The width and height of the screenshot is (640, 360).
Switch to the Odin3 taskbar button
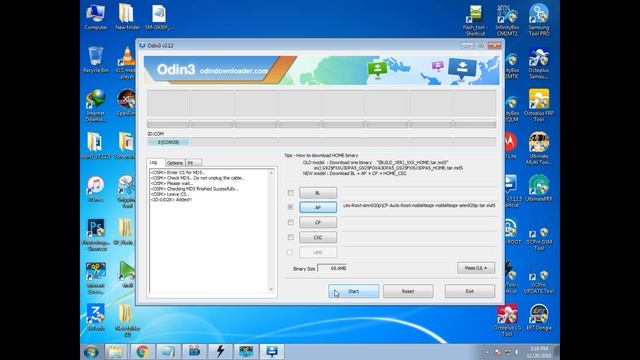pos(272,351)
